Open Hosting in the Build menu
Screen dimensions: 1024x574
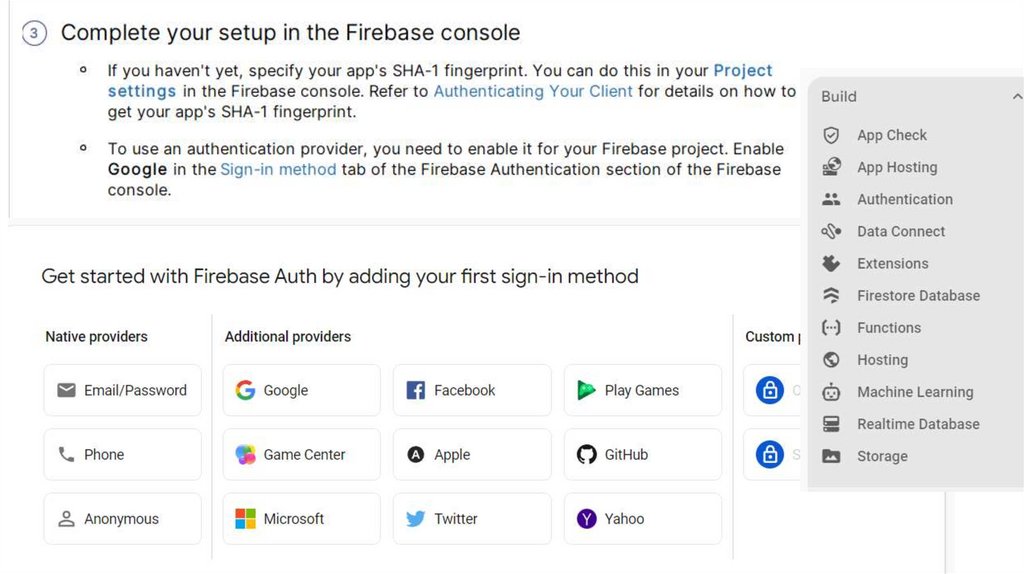(882, 360)
